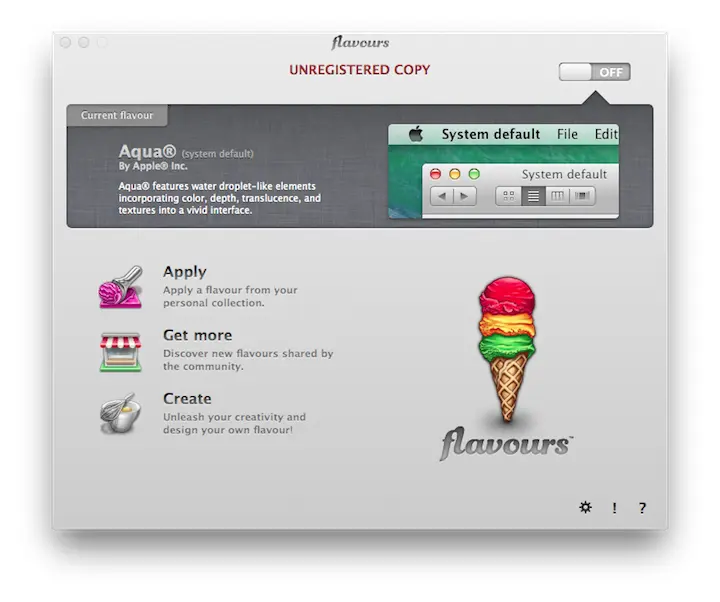Click the "(system default)" label
The width and height of the screenshot is (720, 602).
coord(217,154)
